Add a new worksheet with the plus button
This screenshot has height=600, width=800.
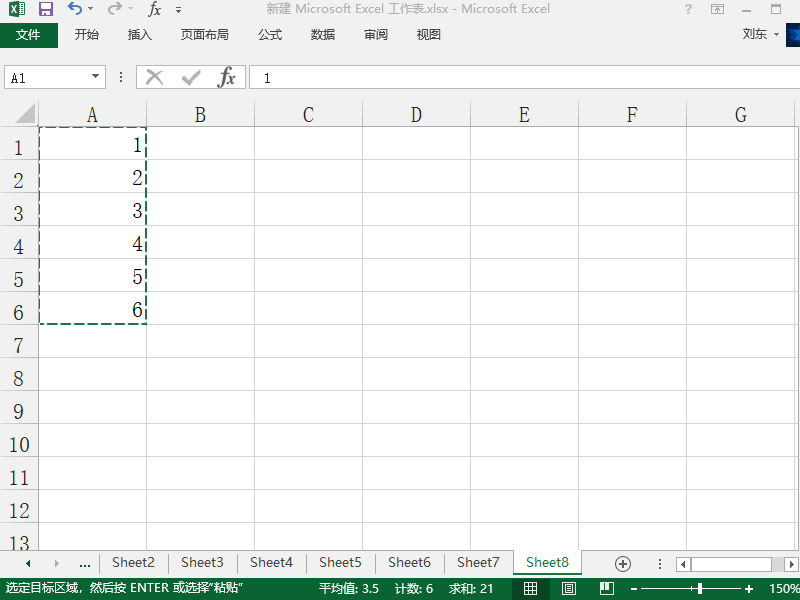pos(622,563)
